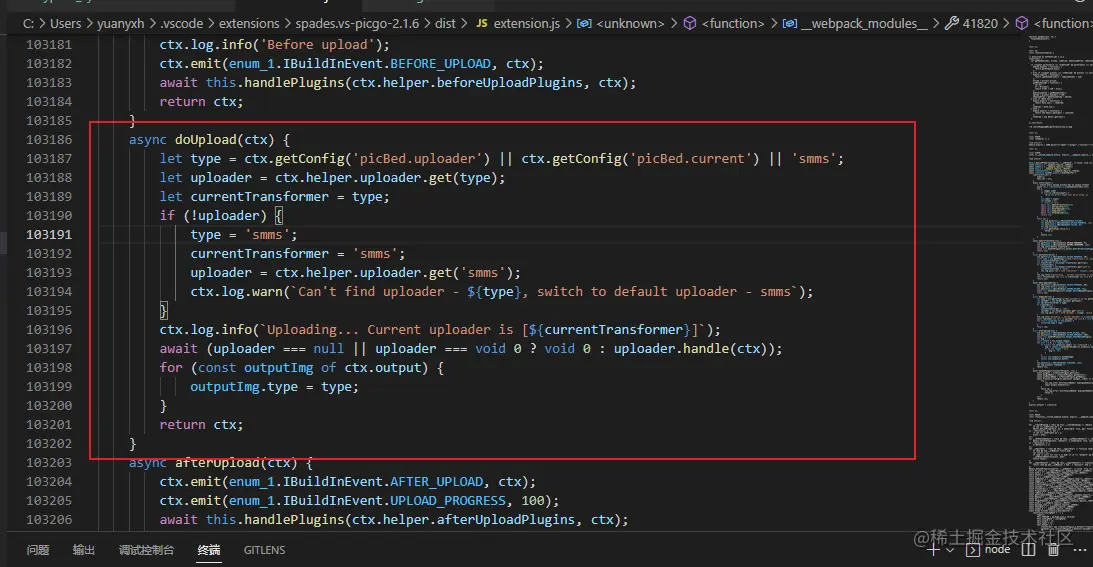Kill terminal with the trash icon
Viewport: 1093px width, 567px height.
click(x=1053, y=550)
